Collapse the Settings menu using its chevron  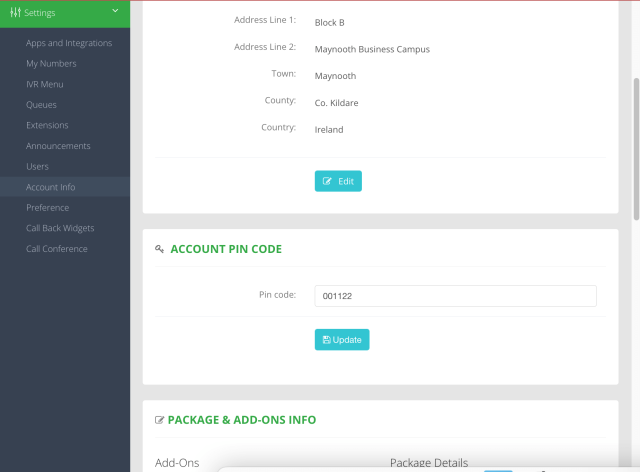(116, 12)
